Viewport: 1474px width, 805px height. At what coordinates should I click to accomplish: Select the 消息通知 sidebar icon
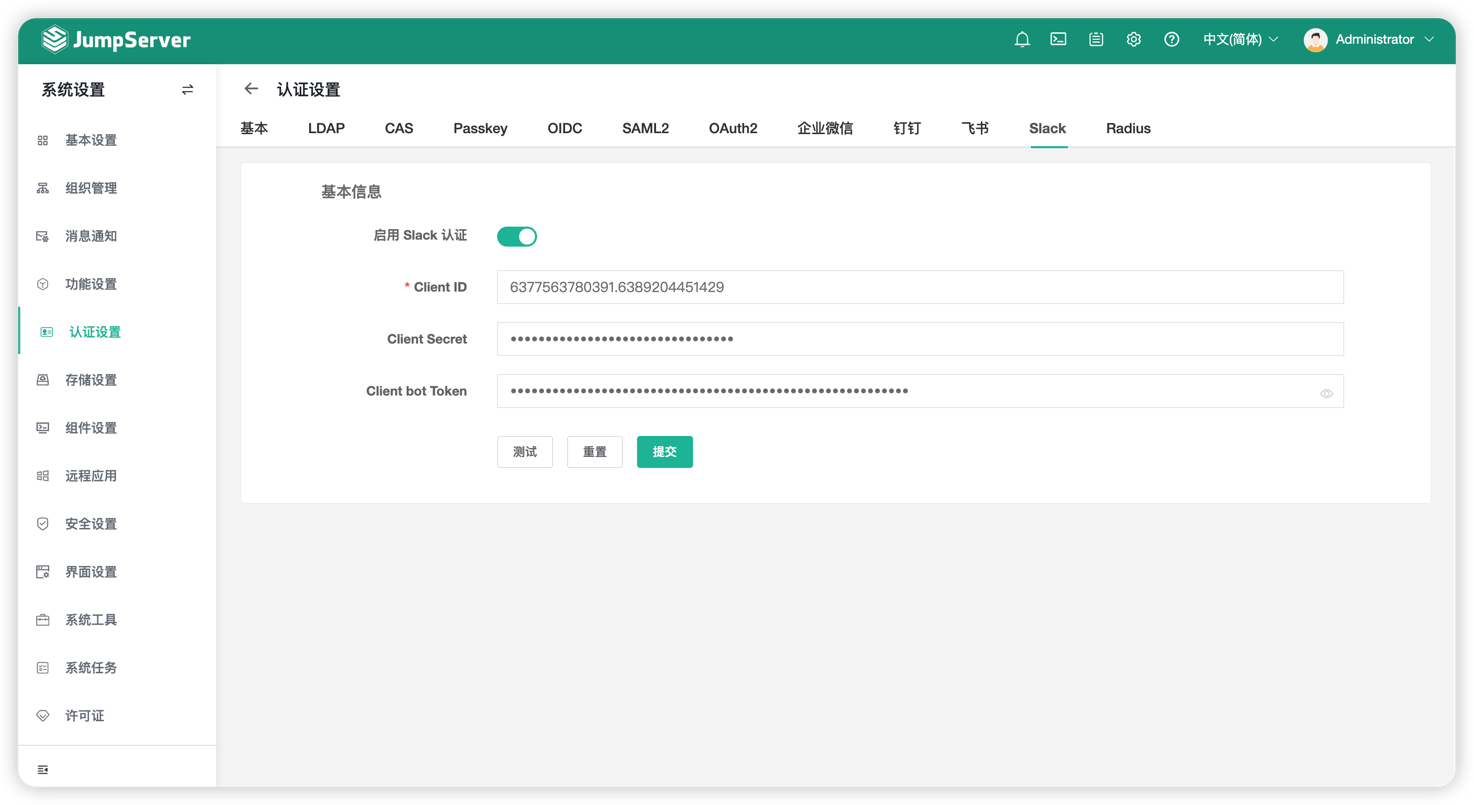tap(42, 235)
